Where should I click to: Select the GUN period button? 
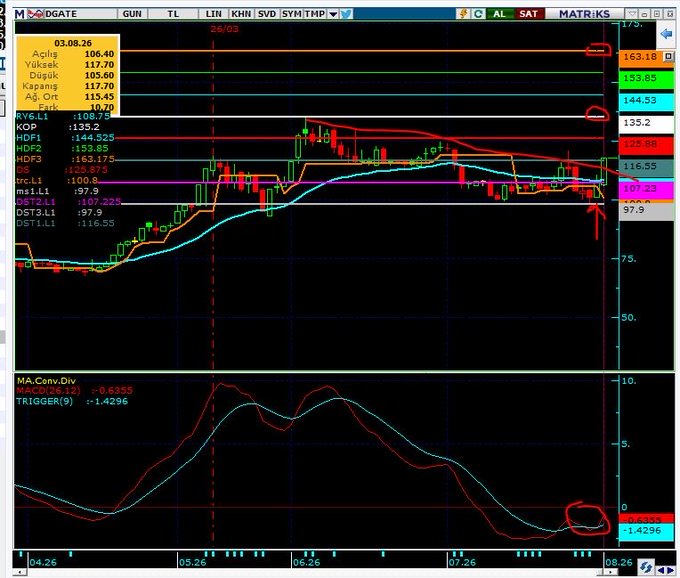coord(132,14)
